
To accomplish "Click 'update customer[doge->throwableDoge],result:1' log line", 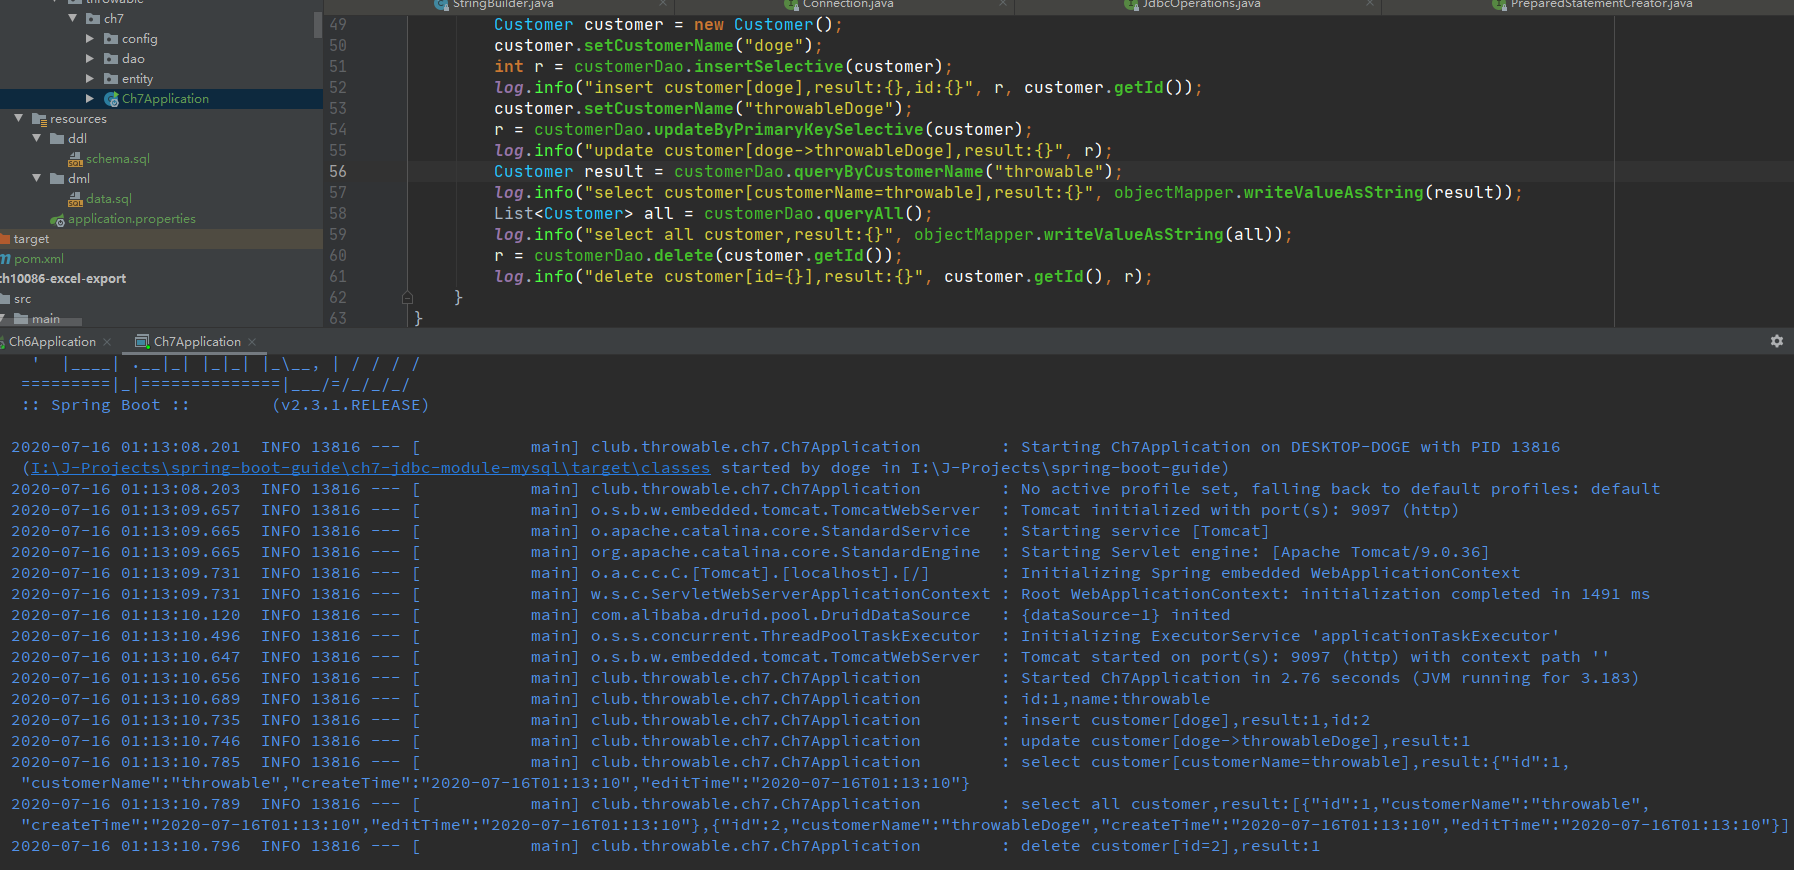I will [x=1245, y=741].
